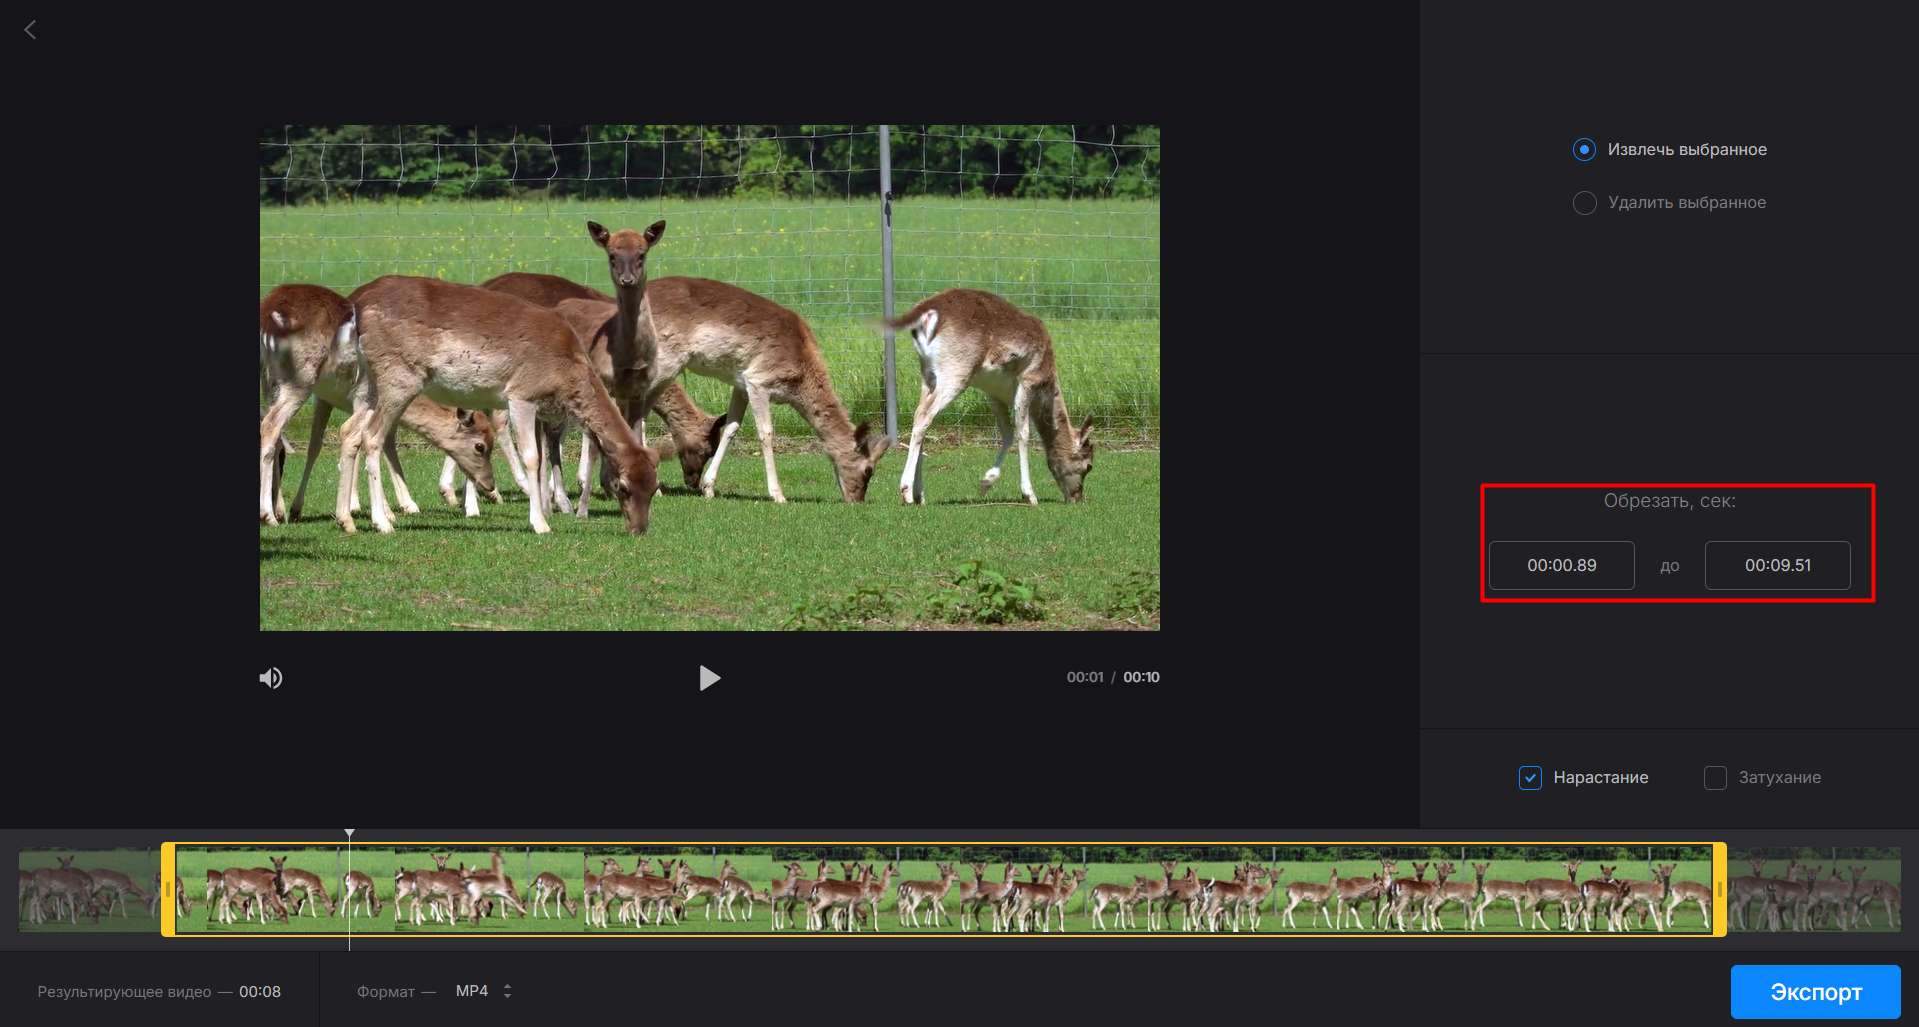Image resolution: width=1919 pixels, height=1027 pixels.
Task: Click the Результирующее видео duration label
Action: [159, 992]
